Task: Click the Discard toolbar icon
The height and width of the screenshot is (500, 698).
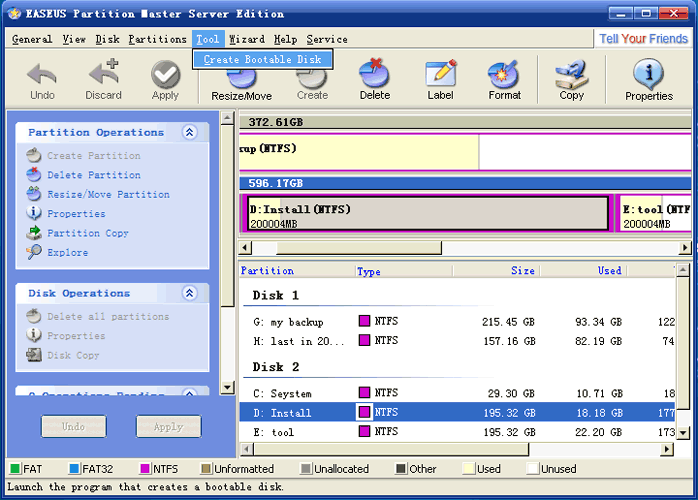Action: coord(103,72)
